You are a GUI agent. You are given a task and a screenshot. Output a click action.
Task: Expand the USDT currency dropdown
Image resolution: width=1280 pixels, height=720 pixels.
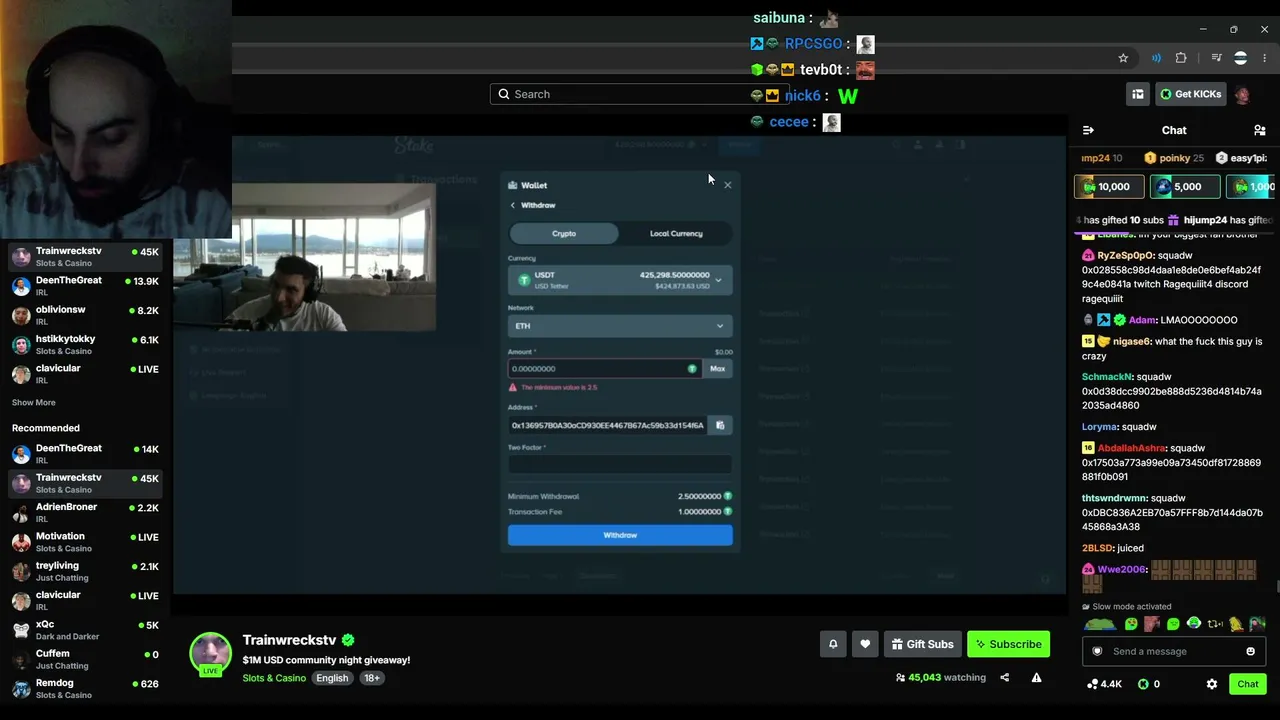click(620, 280)
